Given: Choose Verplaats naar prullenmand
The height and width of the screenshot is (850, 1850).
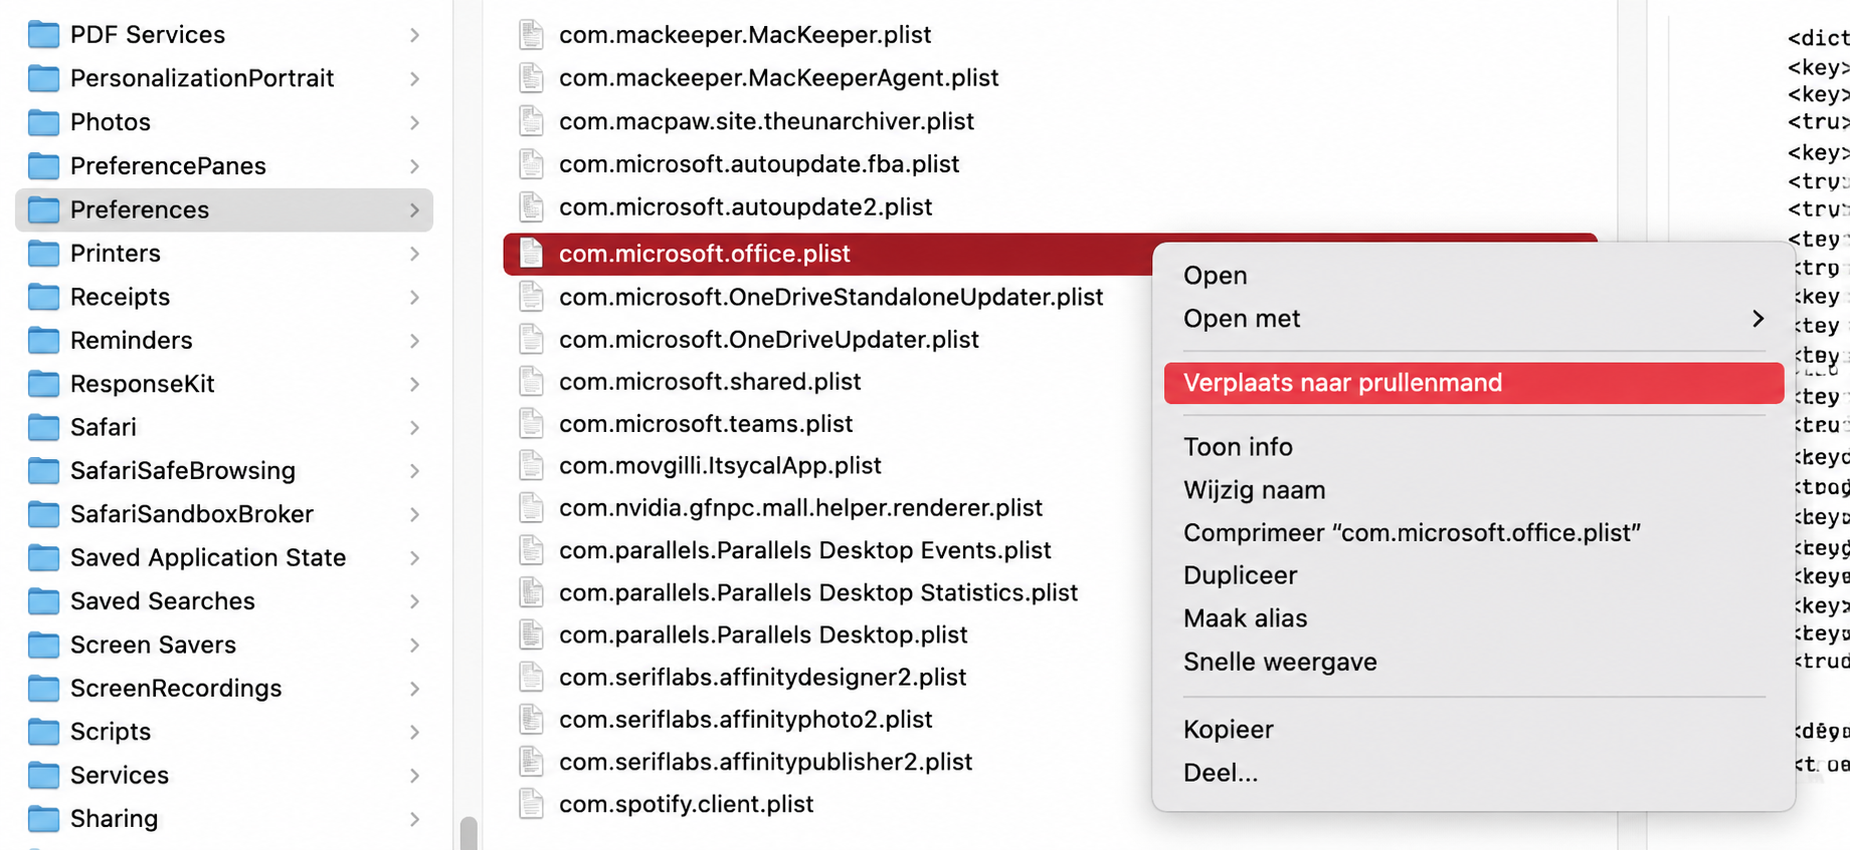Looking at the screenshot, I should click(1473, 383).
